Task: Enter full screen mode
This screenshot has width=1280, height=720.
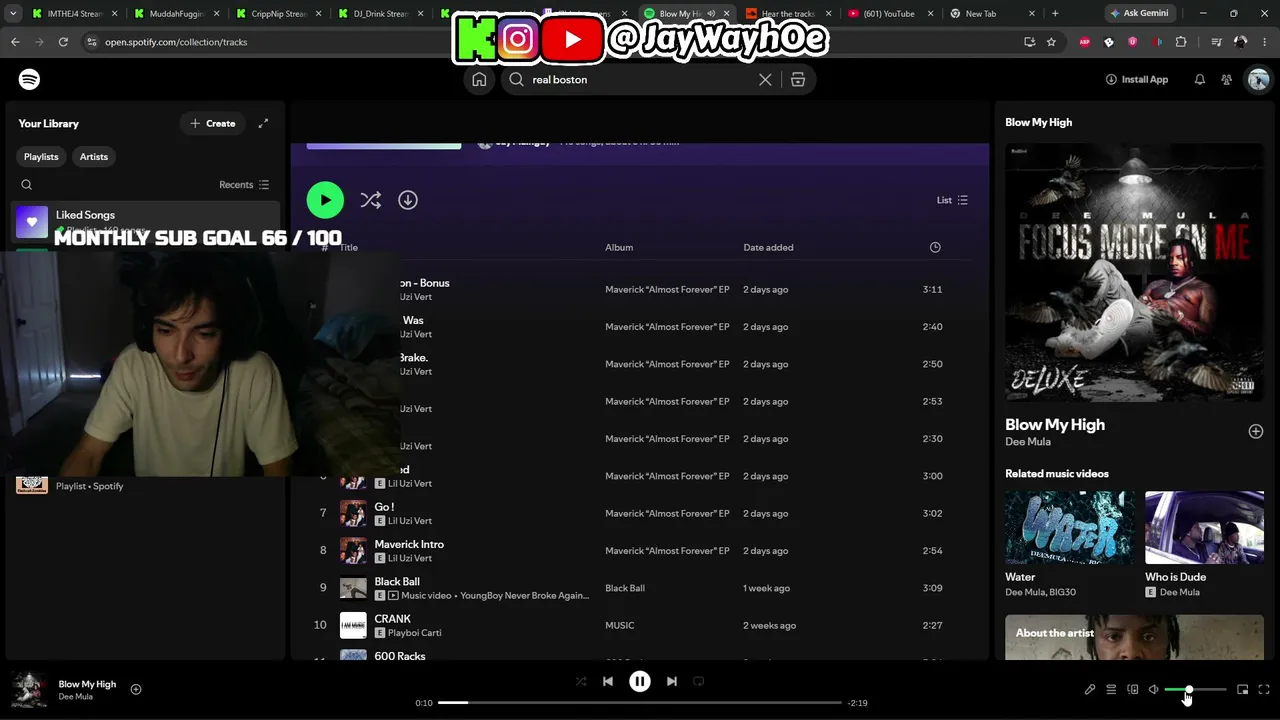Action: point(1264,689)
